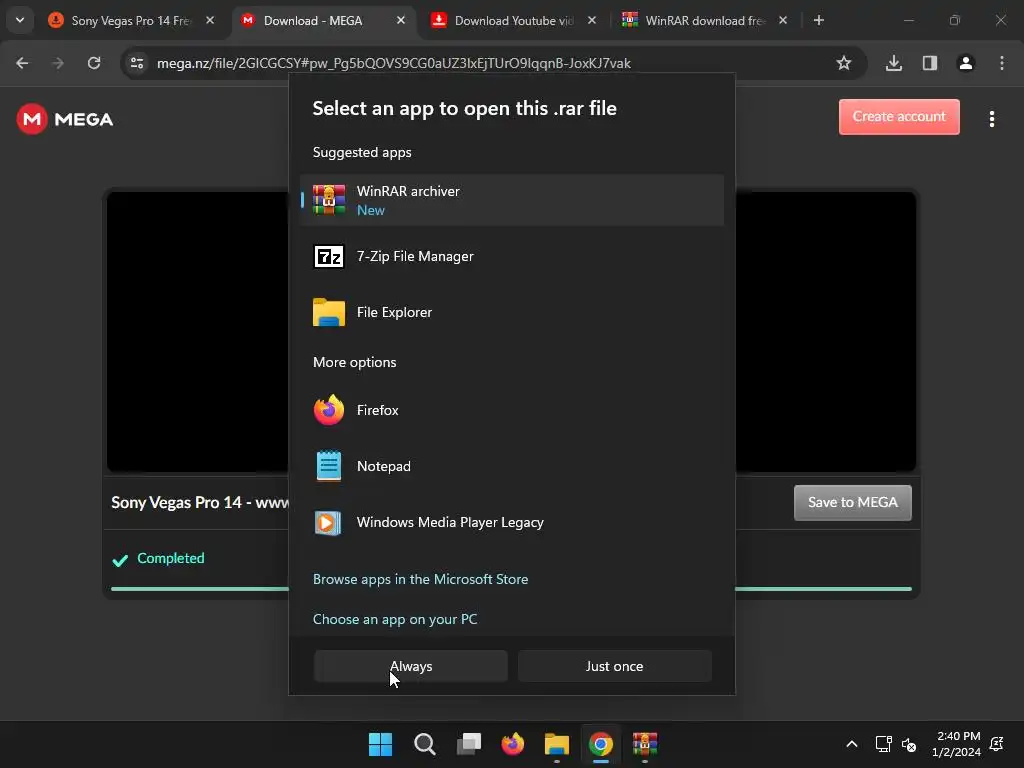Select WinRAR archiver from suggested apps

point(511,200)
